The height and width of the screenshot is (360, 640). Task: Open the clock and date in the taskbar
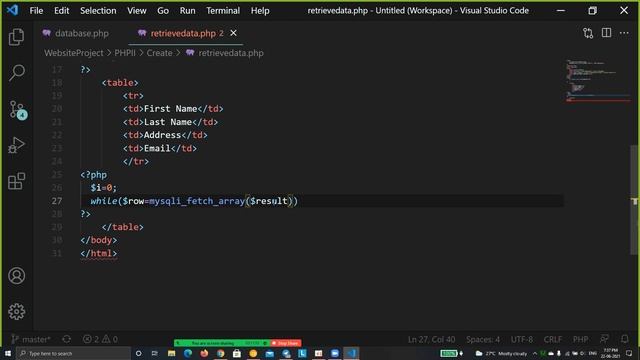(611, 353)
